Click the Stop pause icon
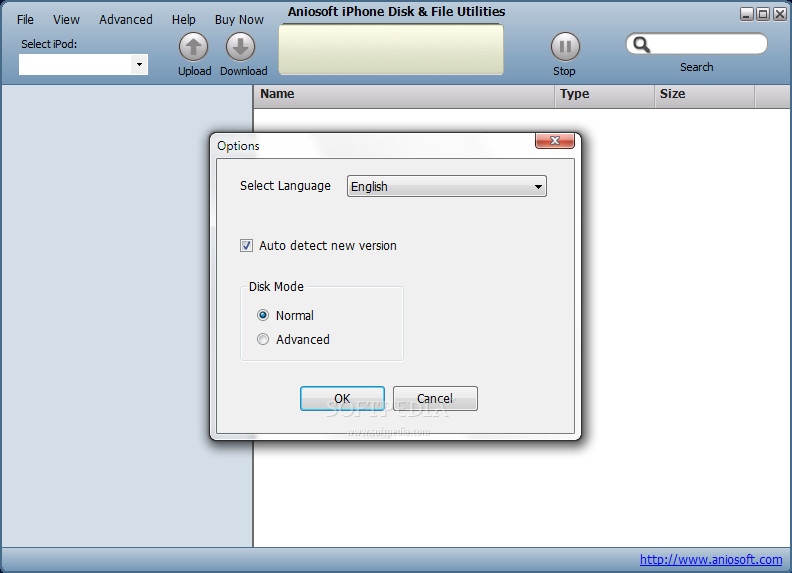 565,47
